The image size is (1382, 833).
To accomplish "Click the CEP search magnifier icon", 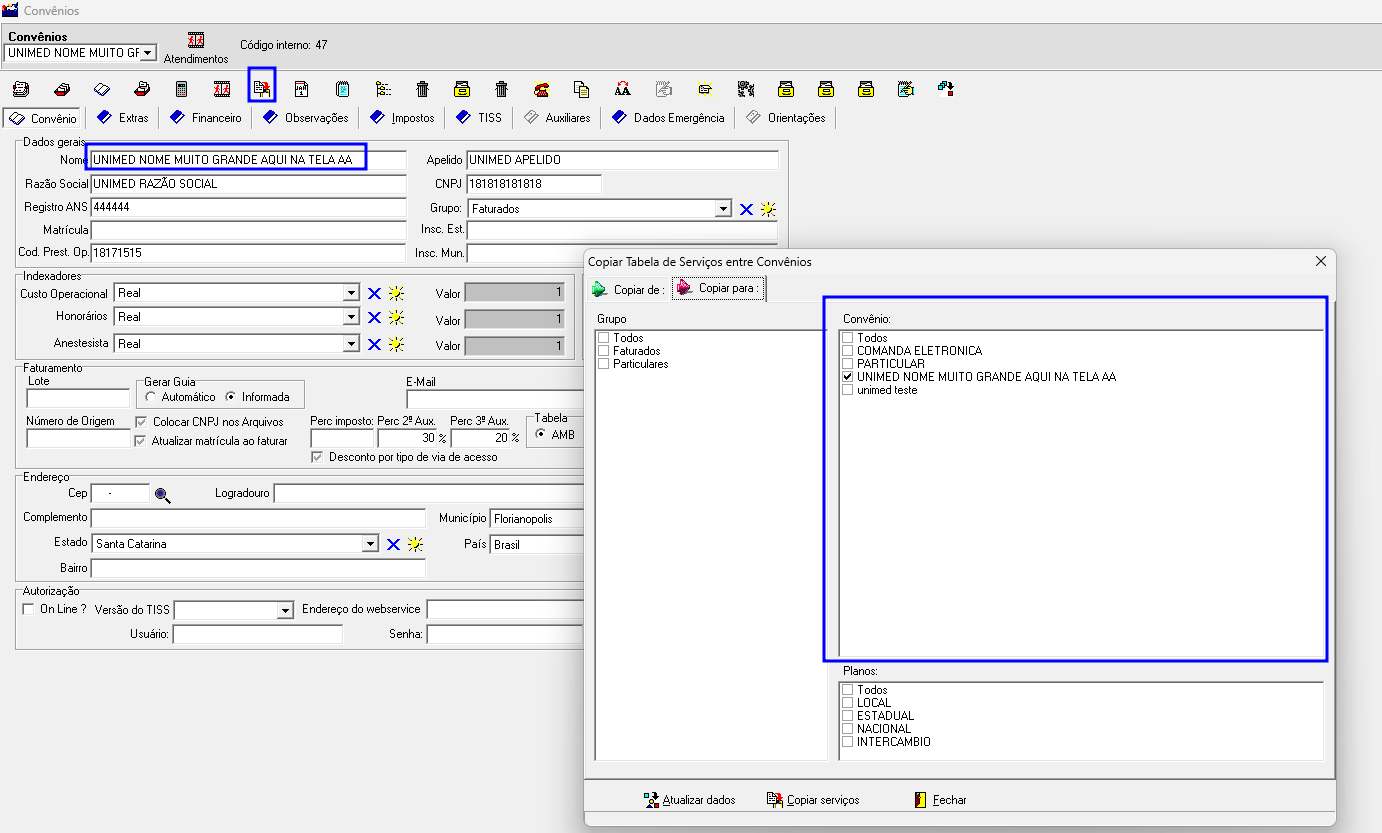I will 163,494.
